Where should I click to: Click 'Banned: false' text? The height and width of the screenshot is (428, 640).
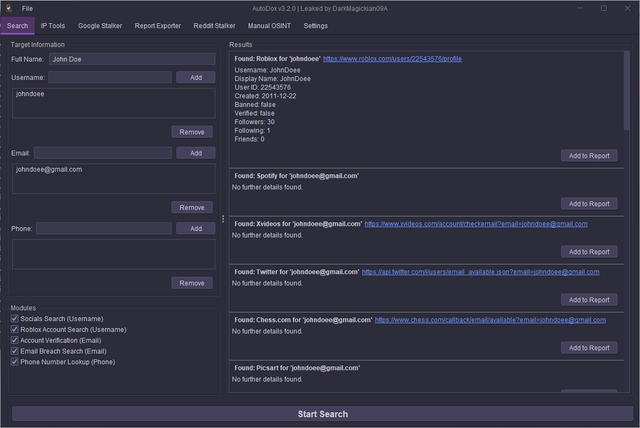coord(255,105)
